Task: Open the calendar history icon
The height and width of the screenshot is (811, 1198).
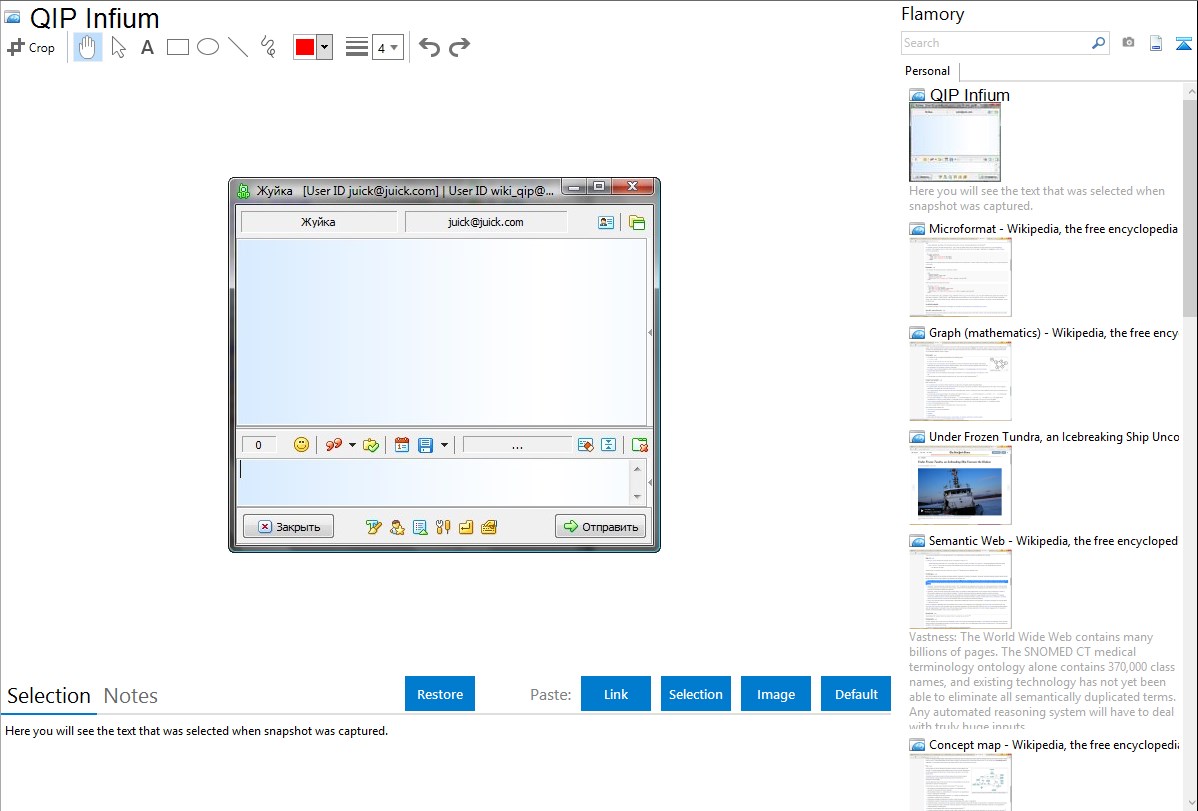Action: coord(402,445)
